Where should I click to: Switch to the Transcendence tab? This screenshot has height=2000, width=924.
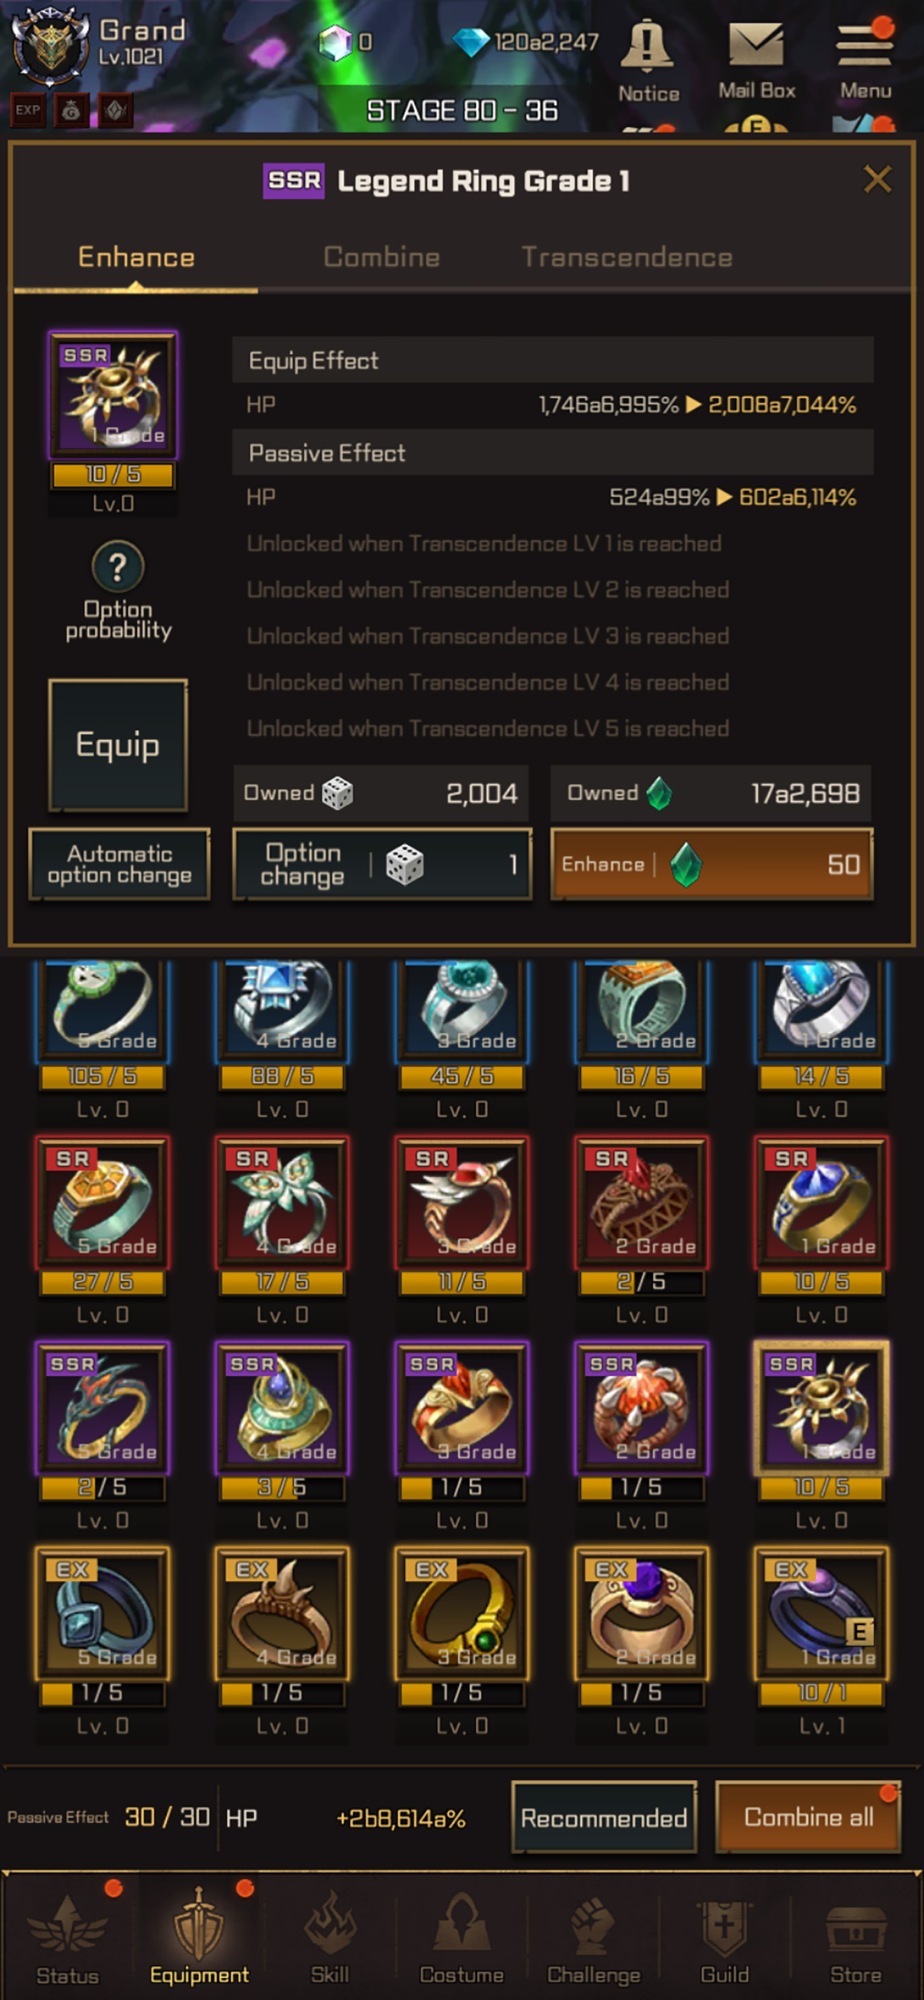coord(627,257)
